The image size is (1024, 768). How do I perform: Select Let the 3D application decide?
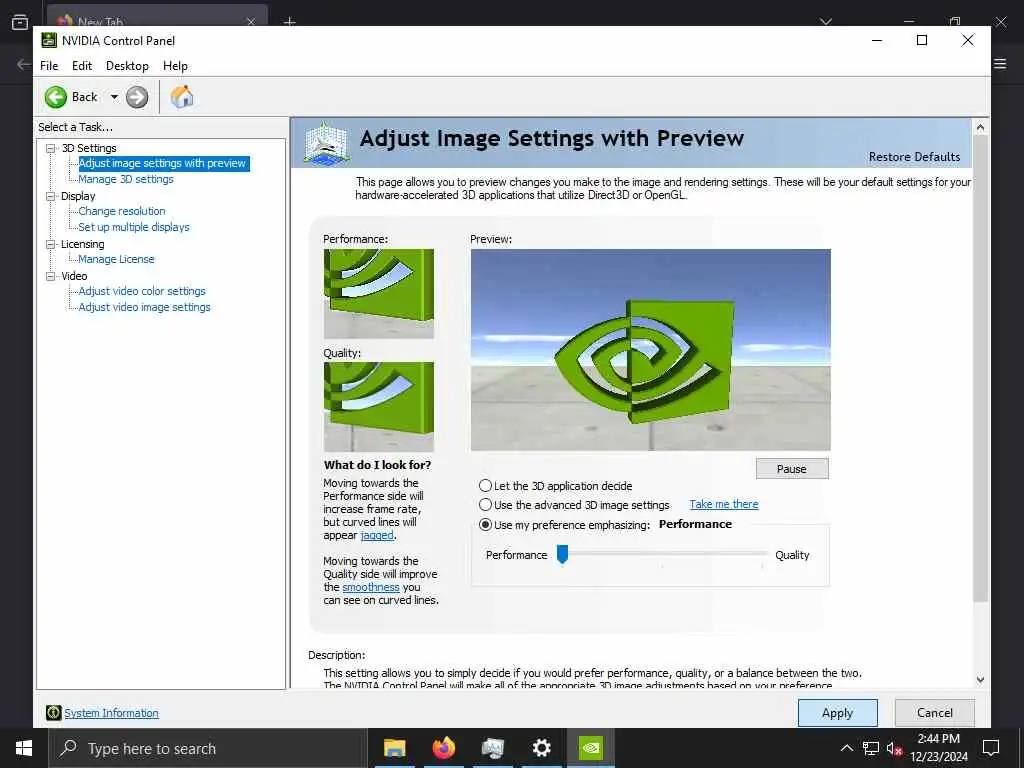pos(485,486)
